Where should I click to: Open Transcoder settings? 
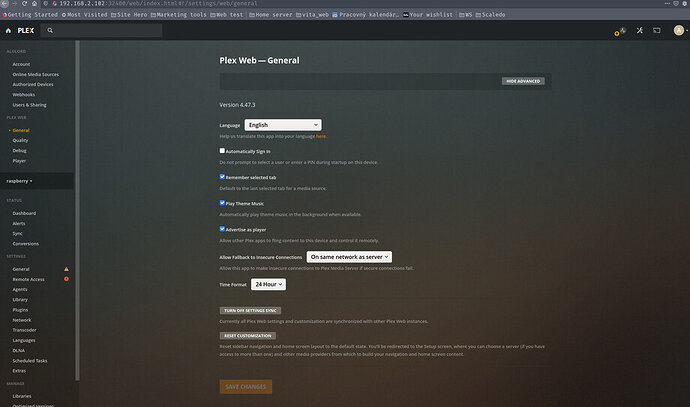(25, 330)
